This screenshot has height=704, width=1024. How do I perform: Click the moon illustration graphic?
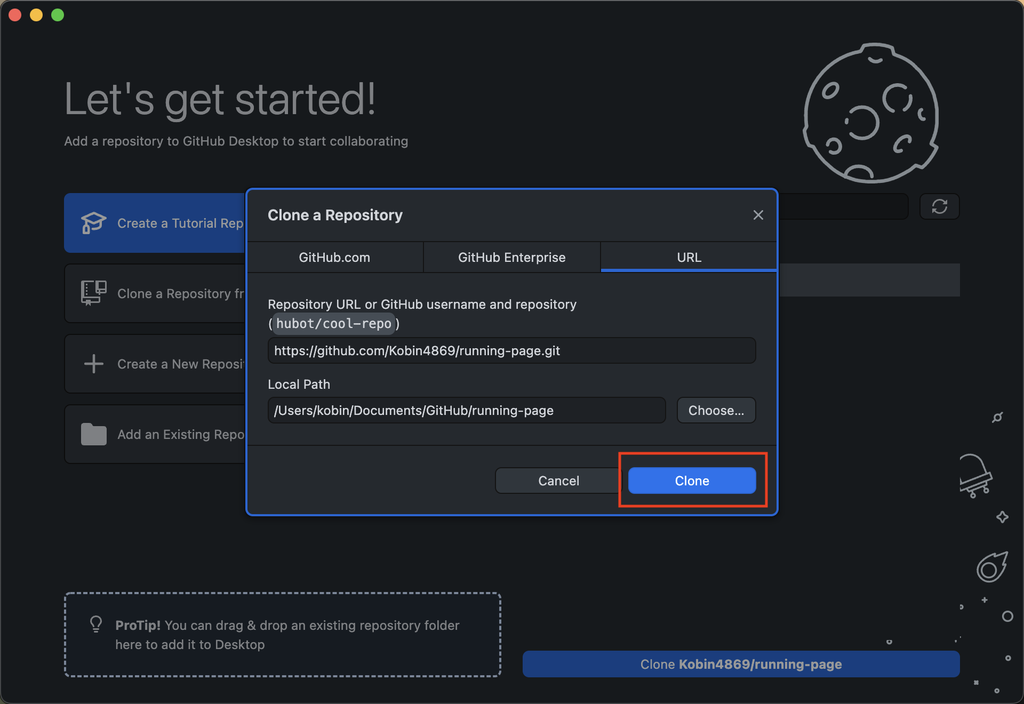pyautogui.click(x=871, y=113)
